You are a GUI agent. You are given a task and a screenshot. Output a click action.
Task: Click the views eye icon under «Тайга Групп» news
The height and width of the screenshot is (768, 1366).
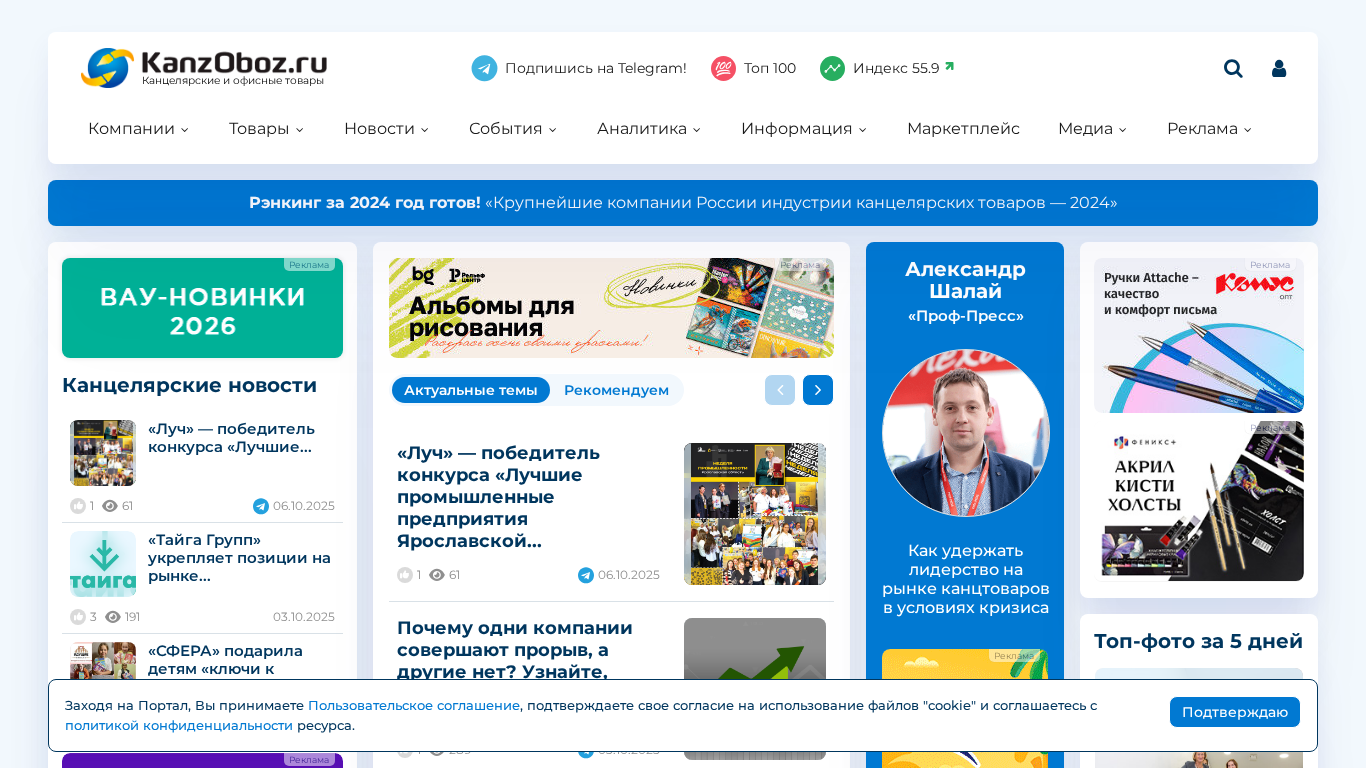point(113,617)
